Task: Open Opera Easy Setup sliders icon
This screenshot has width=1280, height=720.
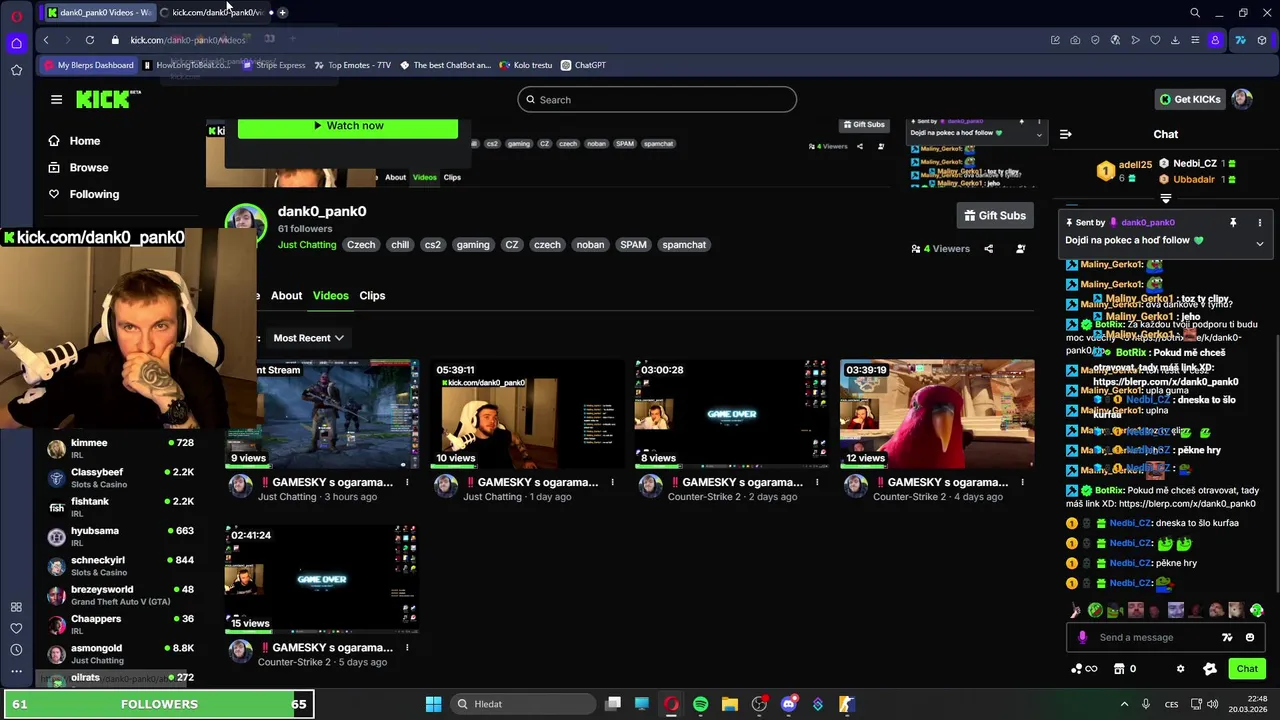Action: 1195,40
